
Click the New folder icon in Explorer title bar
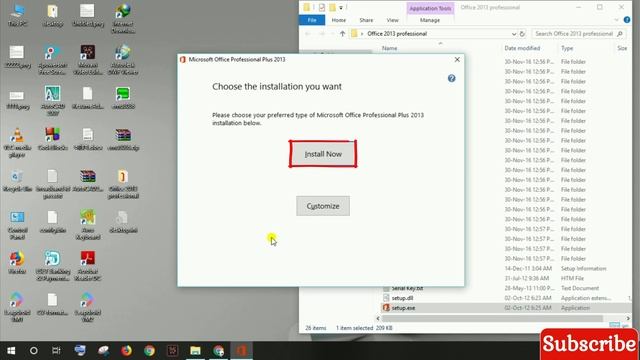(x=332, y=7)
